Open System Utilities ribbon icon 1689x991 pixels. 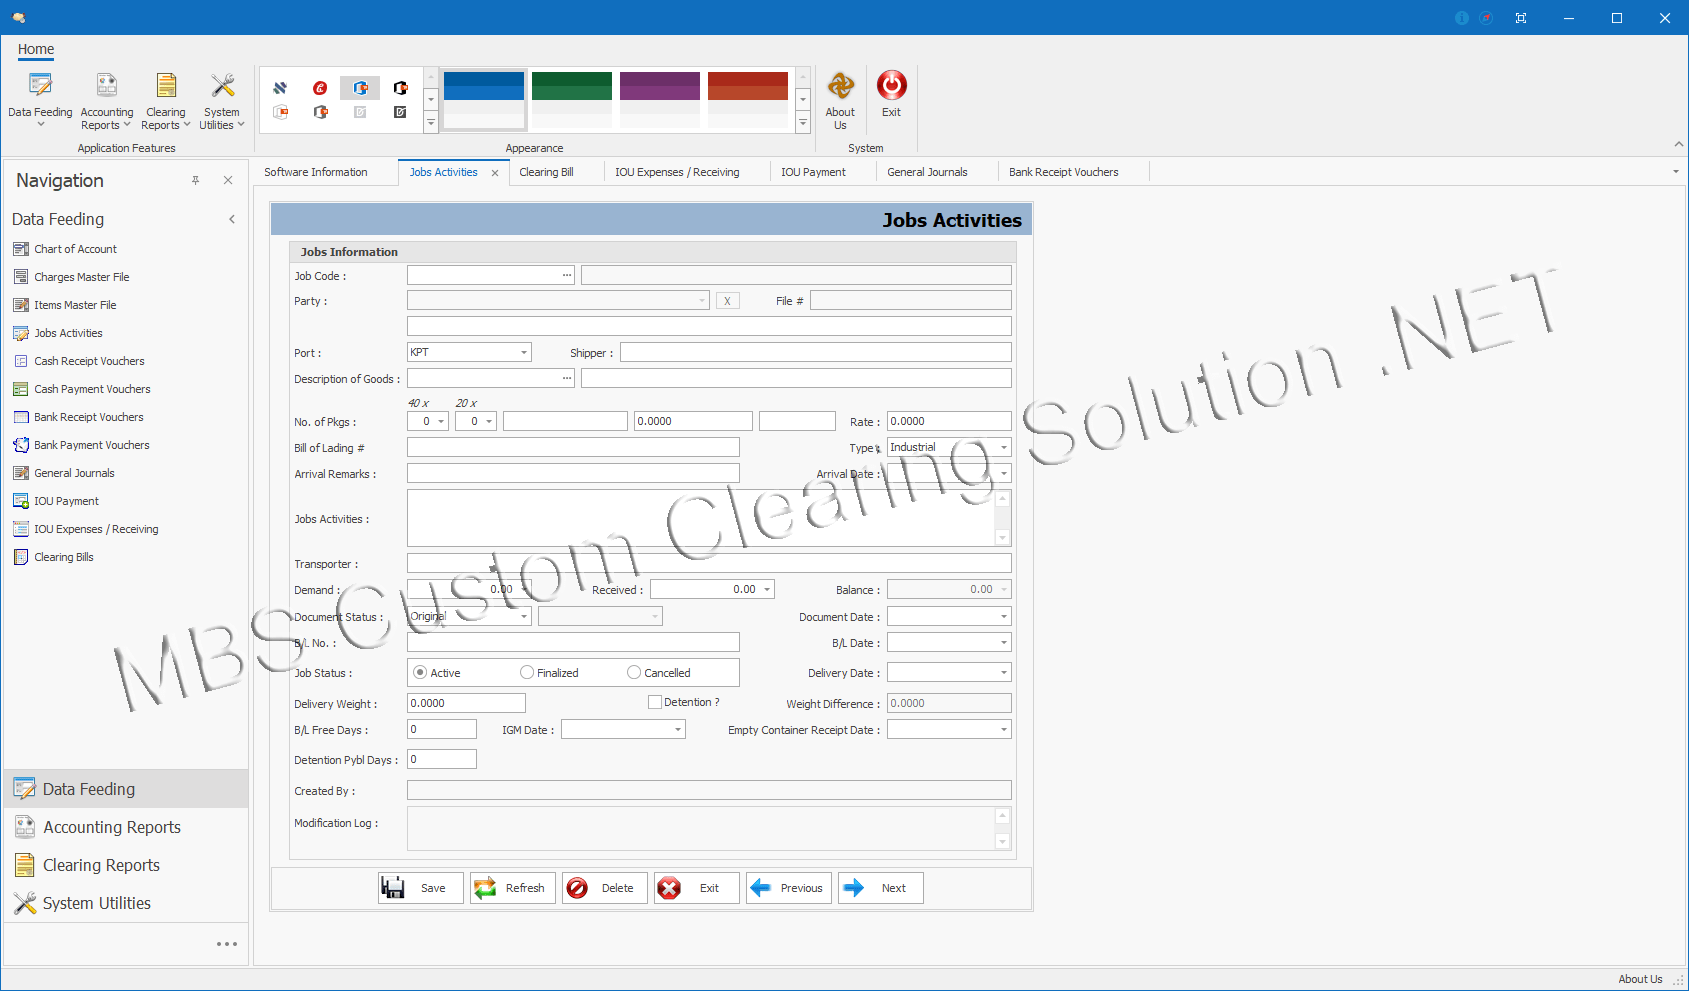(x=222, y=85)
